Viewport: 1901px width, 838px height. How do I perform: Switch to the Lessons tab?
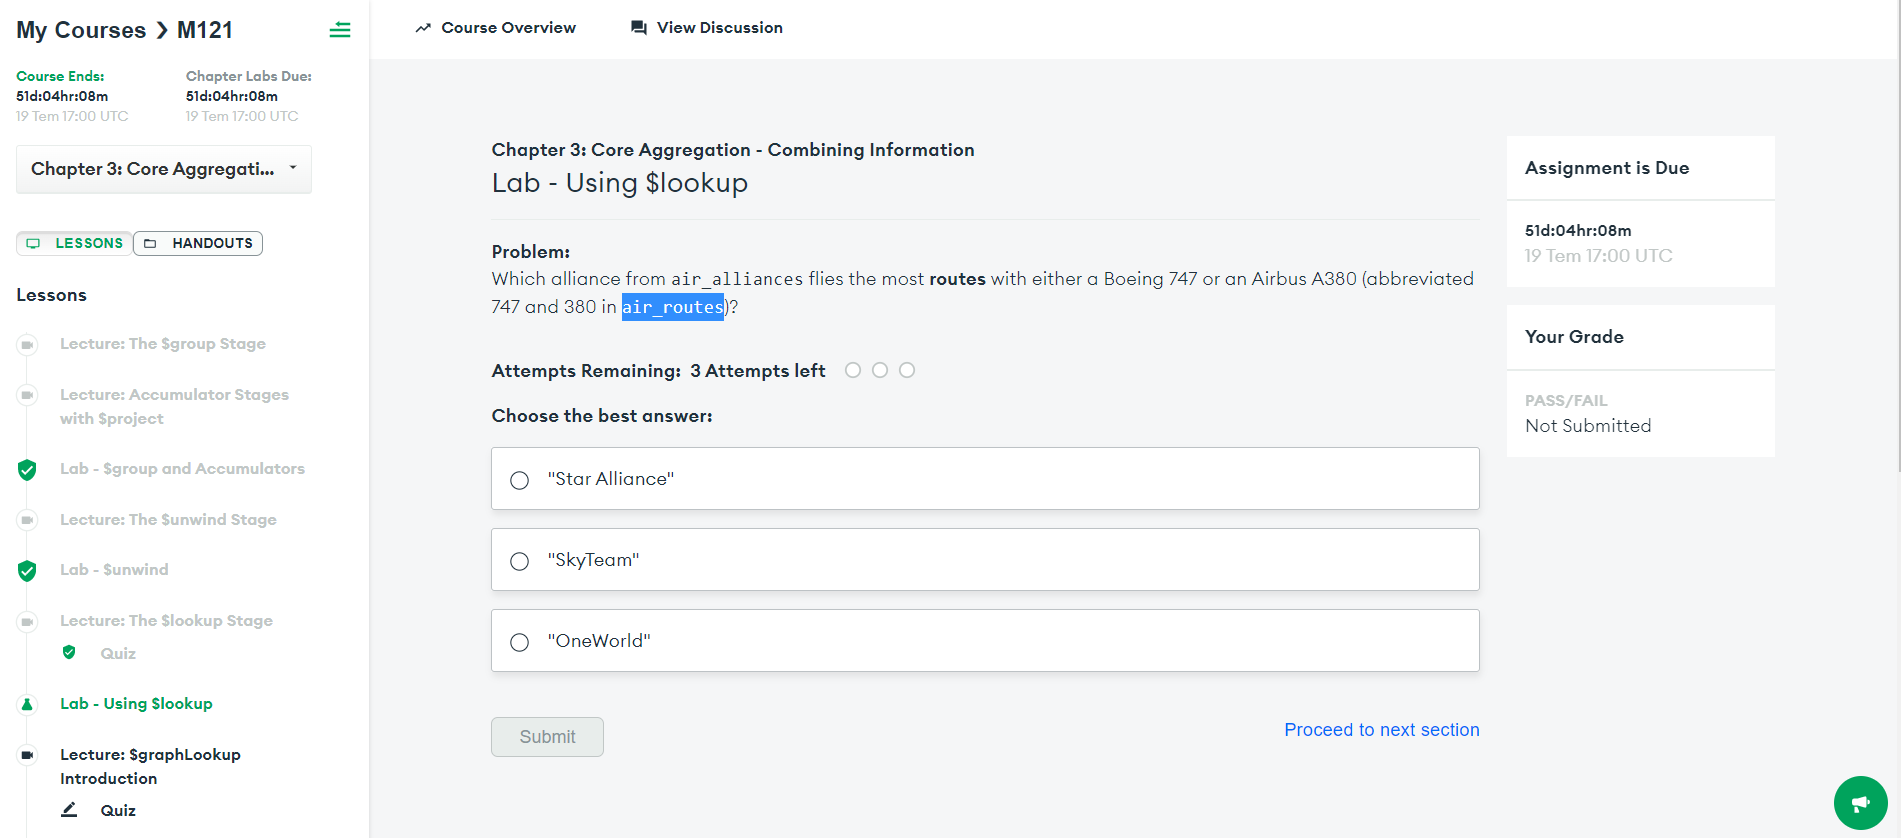click(75, 243)
